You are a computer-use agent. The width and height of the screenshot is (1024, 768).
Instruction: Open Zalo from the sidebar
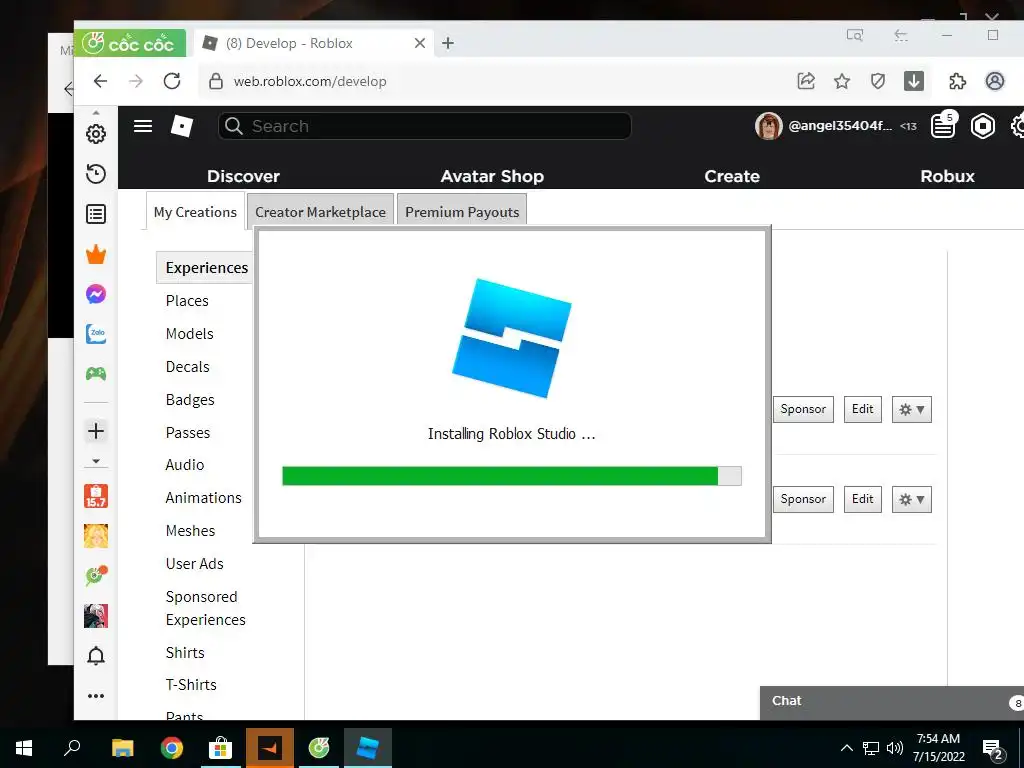96,334
